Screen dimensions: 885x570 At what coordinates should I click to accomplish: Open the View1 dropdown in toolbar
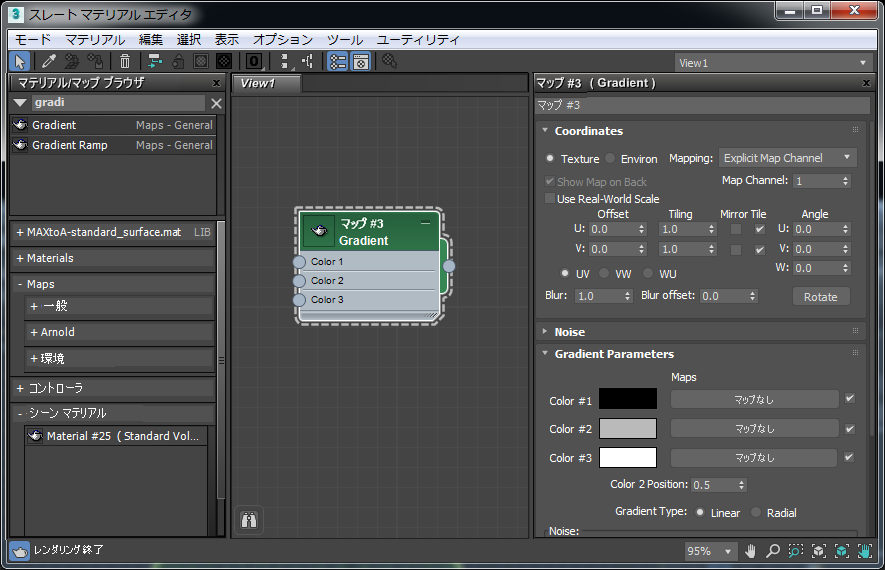point(773,63)
